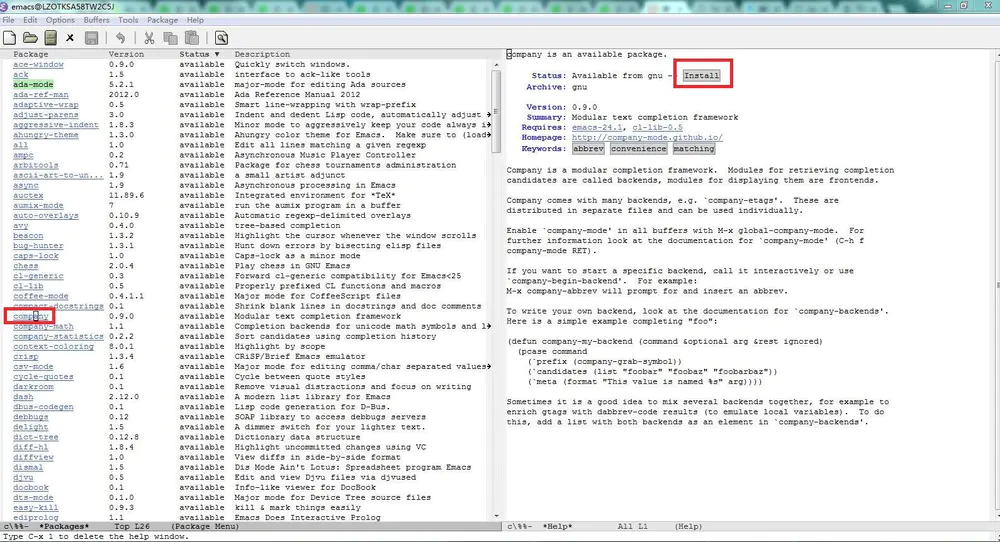Search forward with magnifier icon
Viewport: 1000px width, 542px height.
(221, 38)
